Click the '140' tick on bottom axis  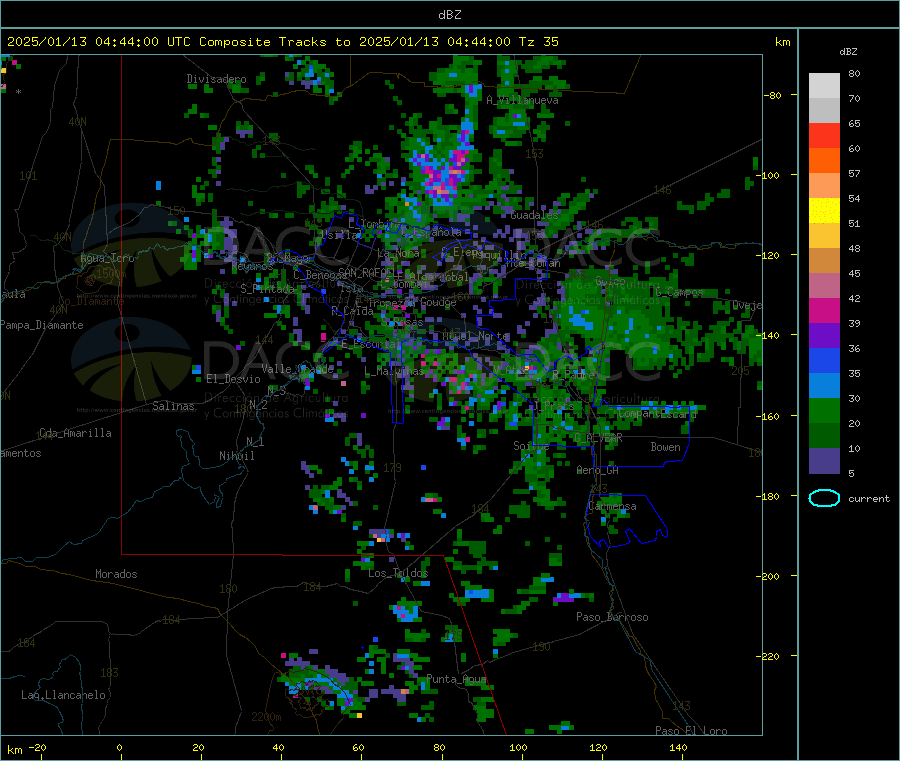click(x=678, y=748)
